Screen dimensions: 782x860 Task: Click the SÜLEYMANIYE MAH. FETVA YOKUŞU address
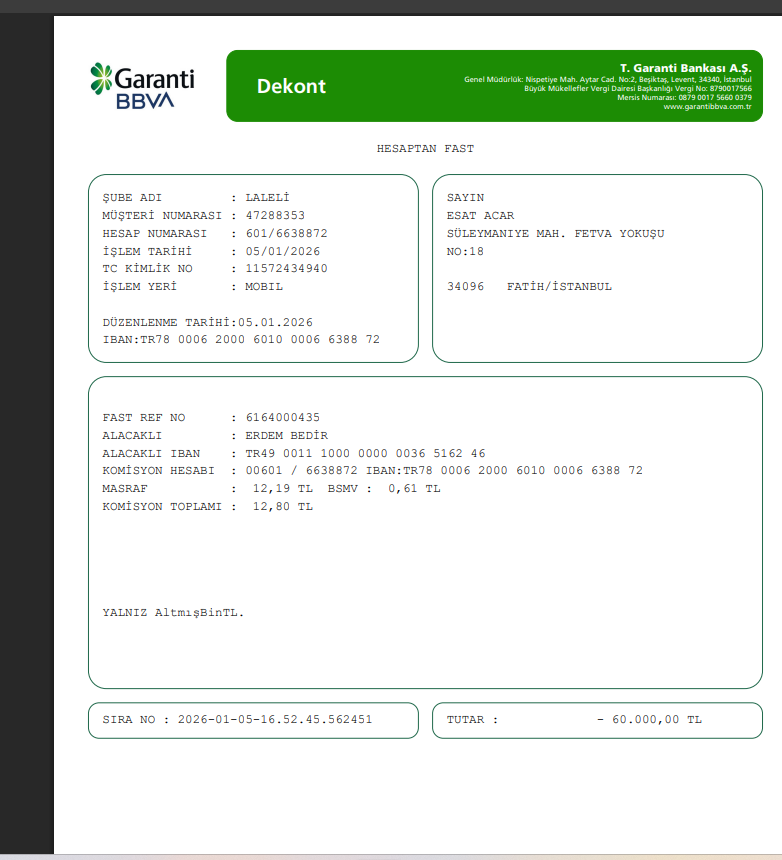[x=556, y=234]
